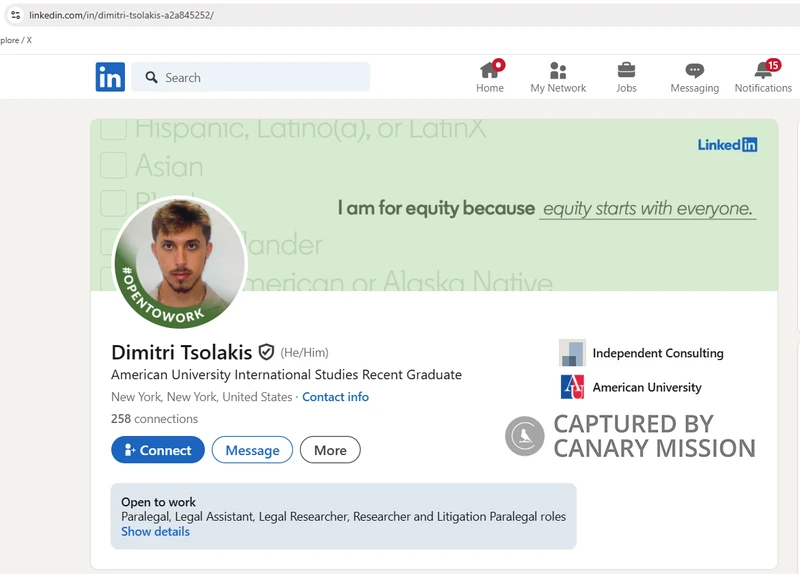This screenshot has height=574, width=800.
Task: Open American University education link
Action: tap(647, 387)
